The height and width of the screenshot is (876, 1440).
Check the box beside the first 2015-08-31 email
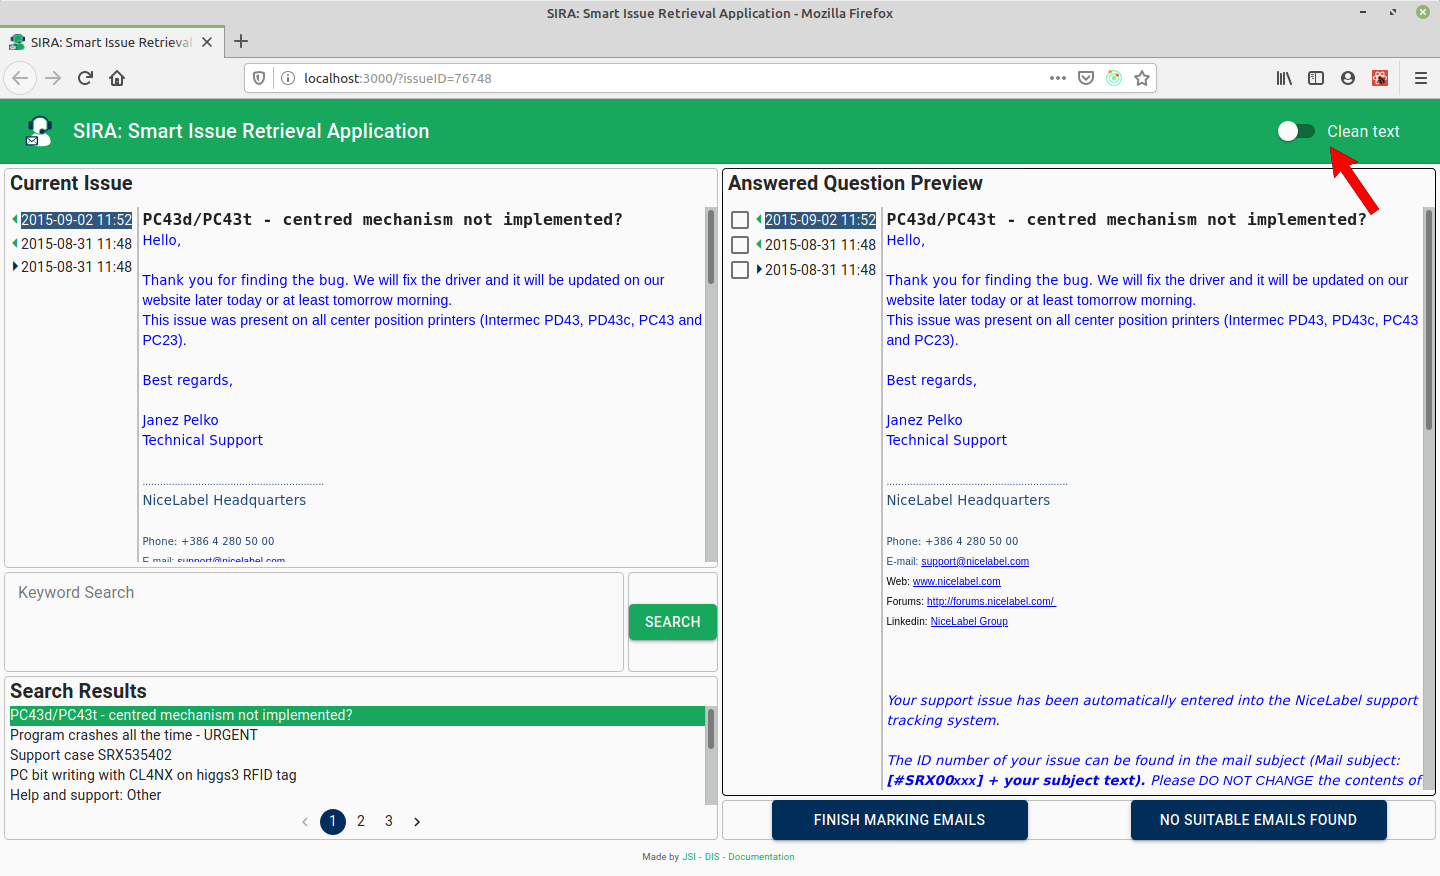coord(740,244)
